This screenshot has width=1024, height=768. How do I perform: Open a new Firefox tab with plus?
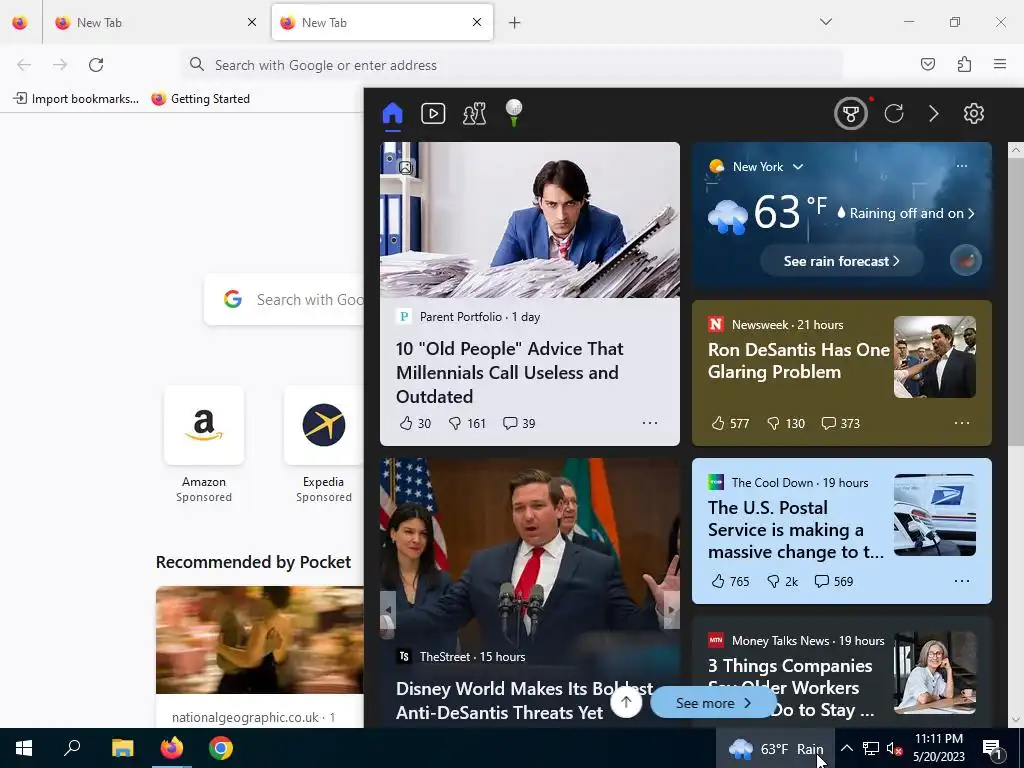(x=515, y=23)
